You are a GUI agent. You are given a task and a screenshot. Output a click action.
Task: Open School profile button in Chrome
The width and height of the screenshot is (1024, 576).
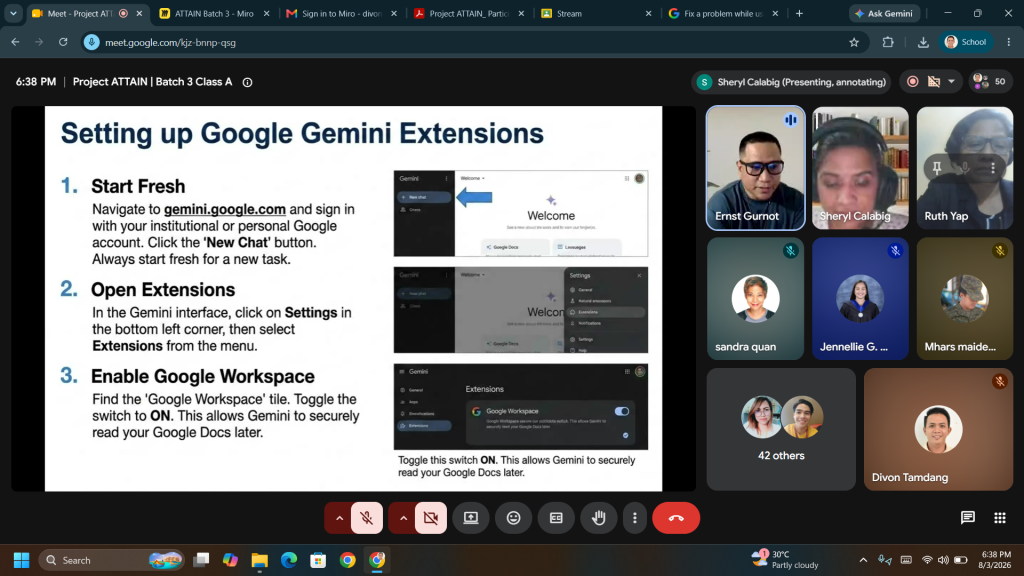click(x=966, y=42)
